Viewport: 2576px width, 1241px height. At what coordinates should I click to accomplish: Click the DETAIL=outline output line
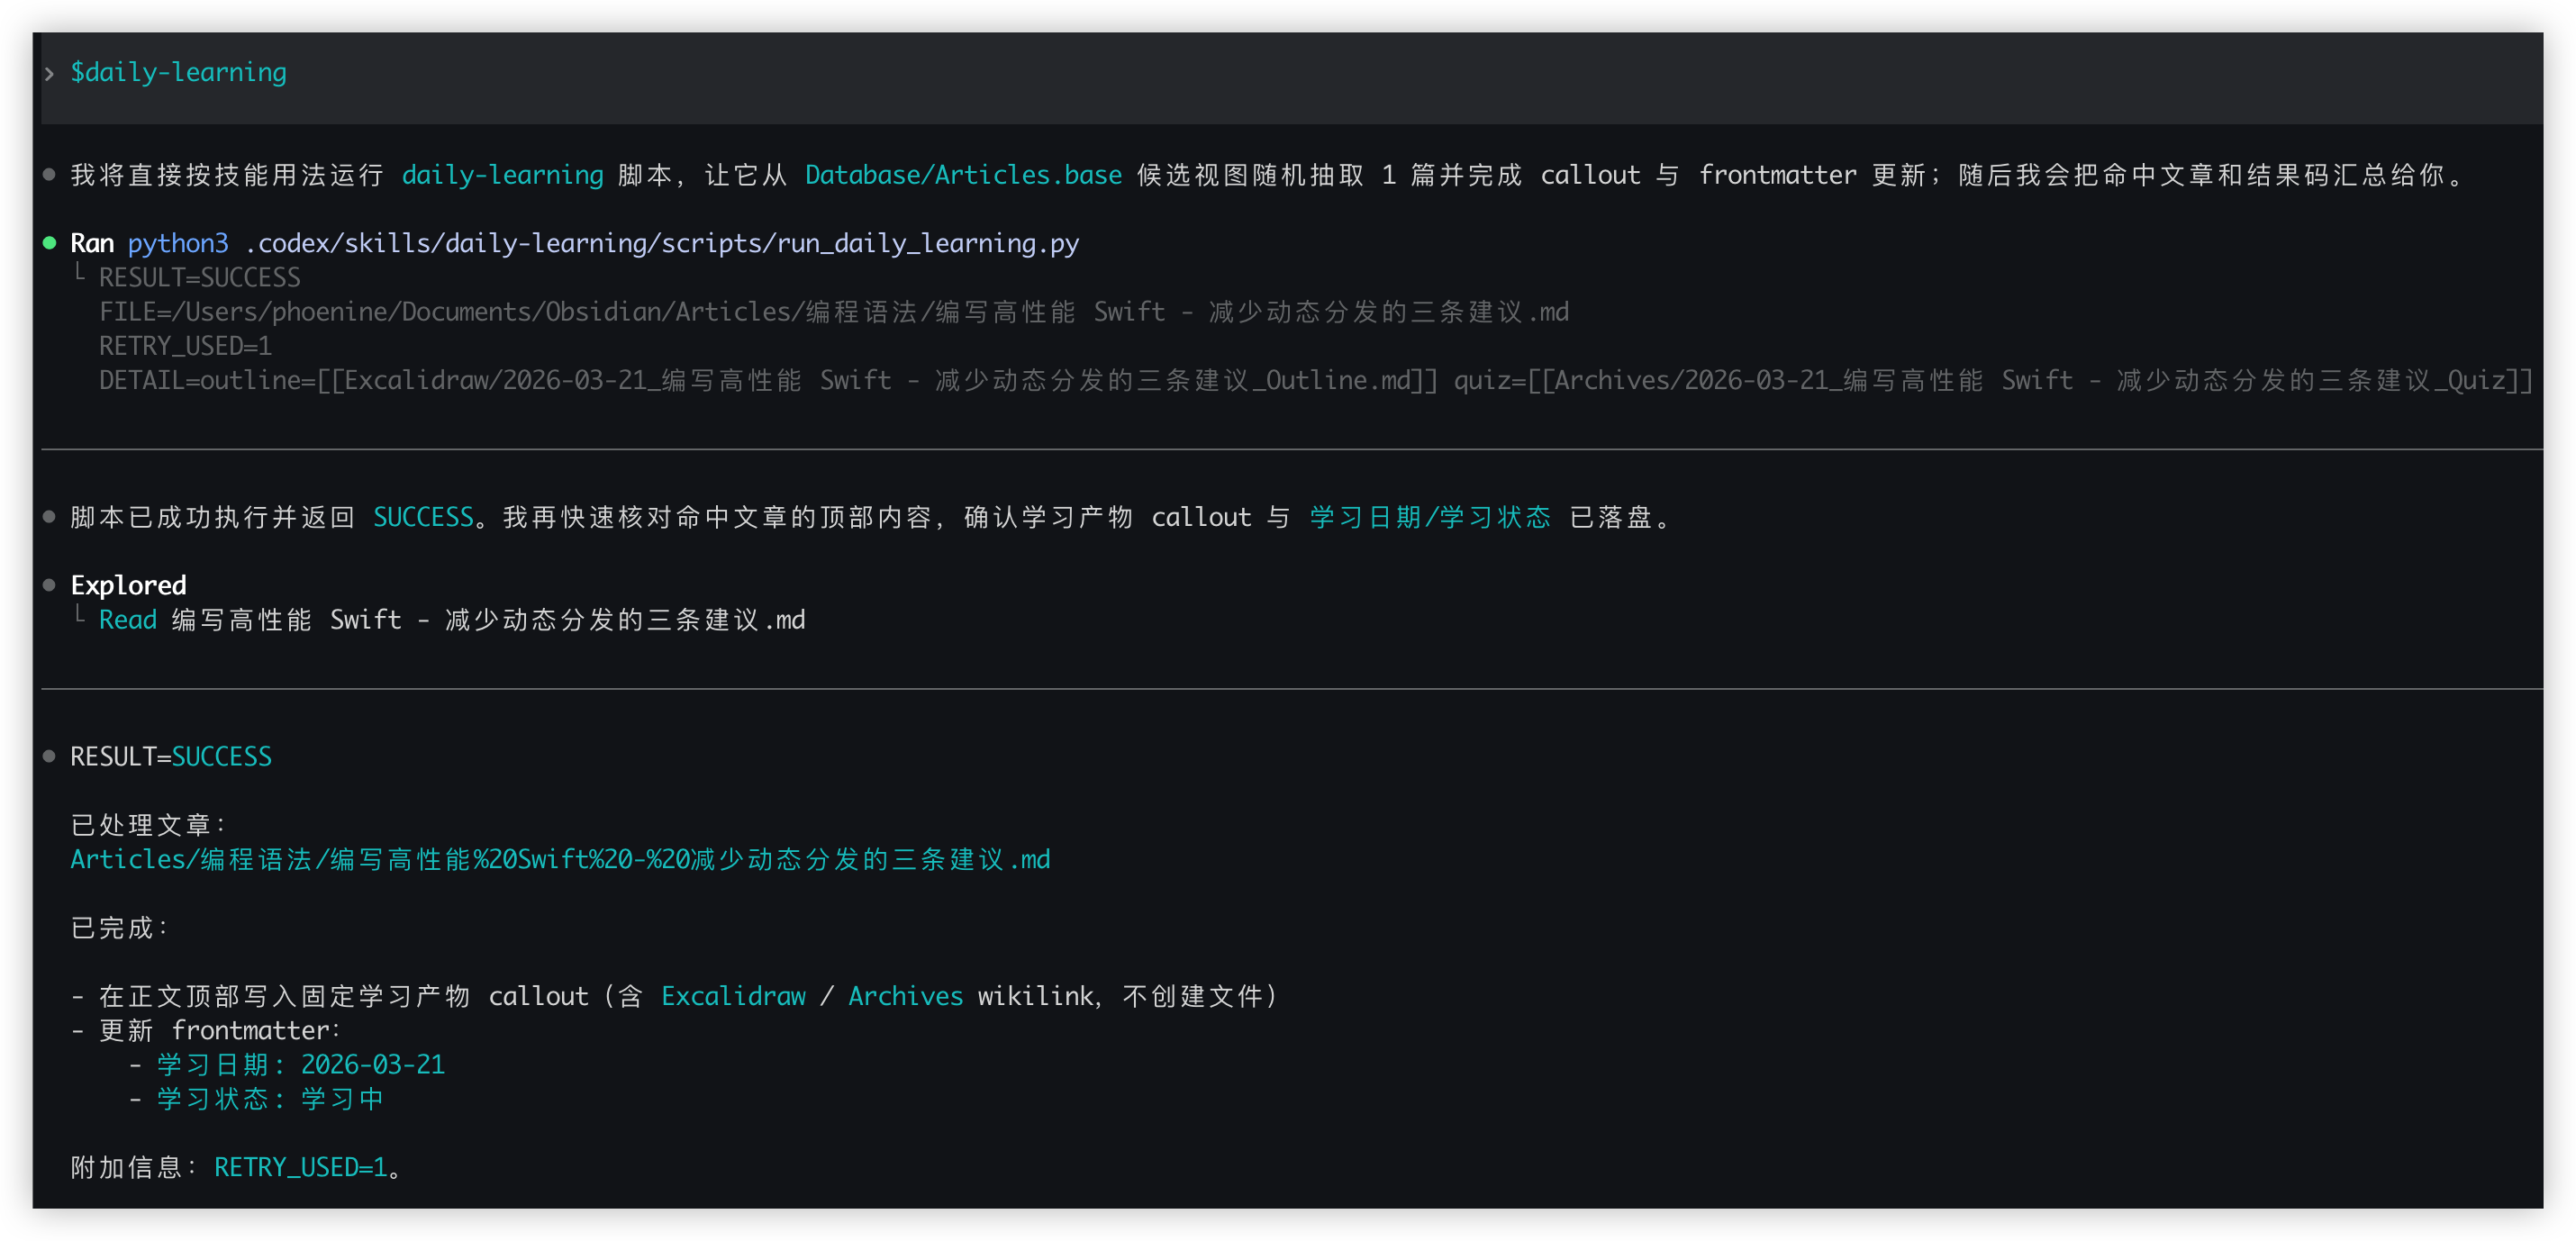pyautogui.click(x=1315, y=380)
